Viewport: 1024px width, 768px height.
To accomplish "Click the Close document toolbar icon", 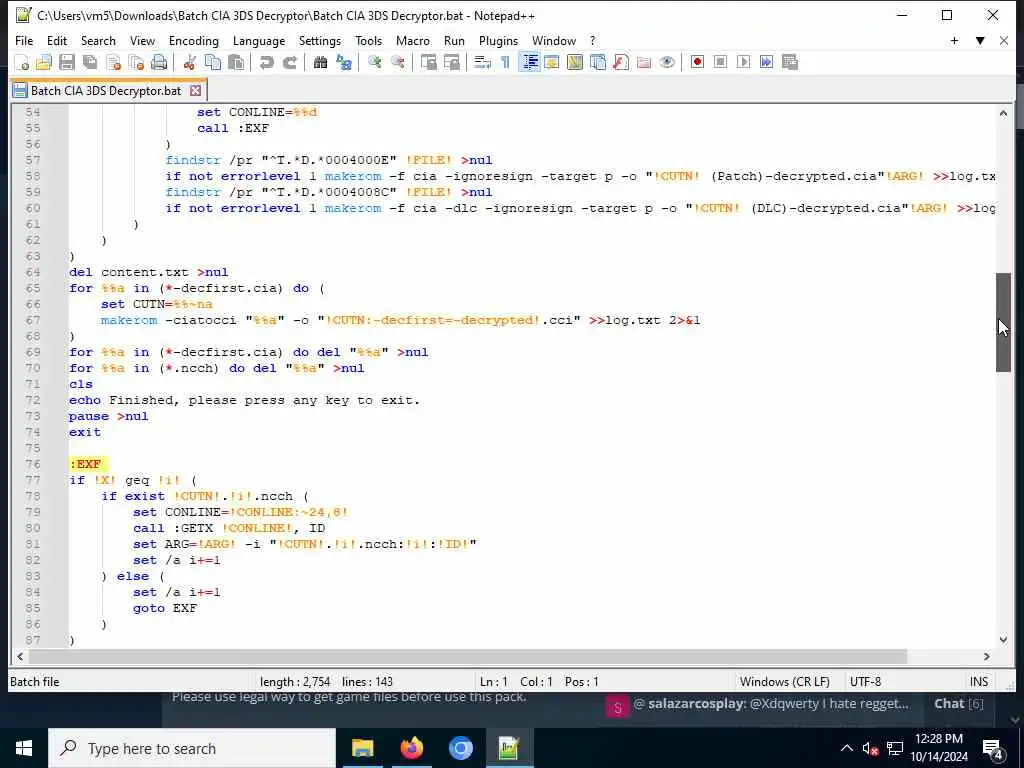I will click(x=113, y=62).
